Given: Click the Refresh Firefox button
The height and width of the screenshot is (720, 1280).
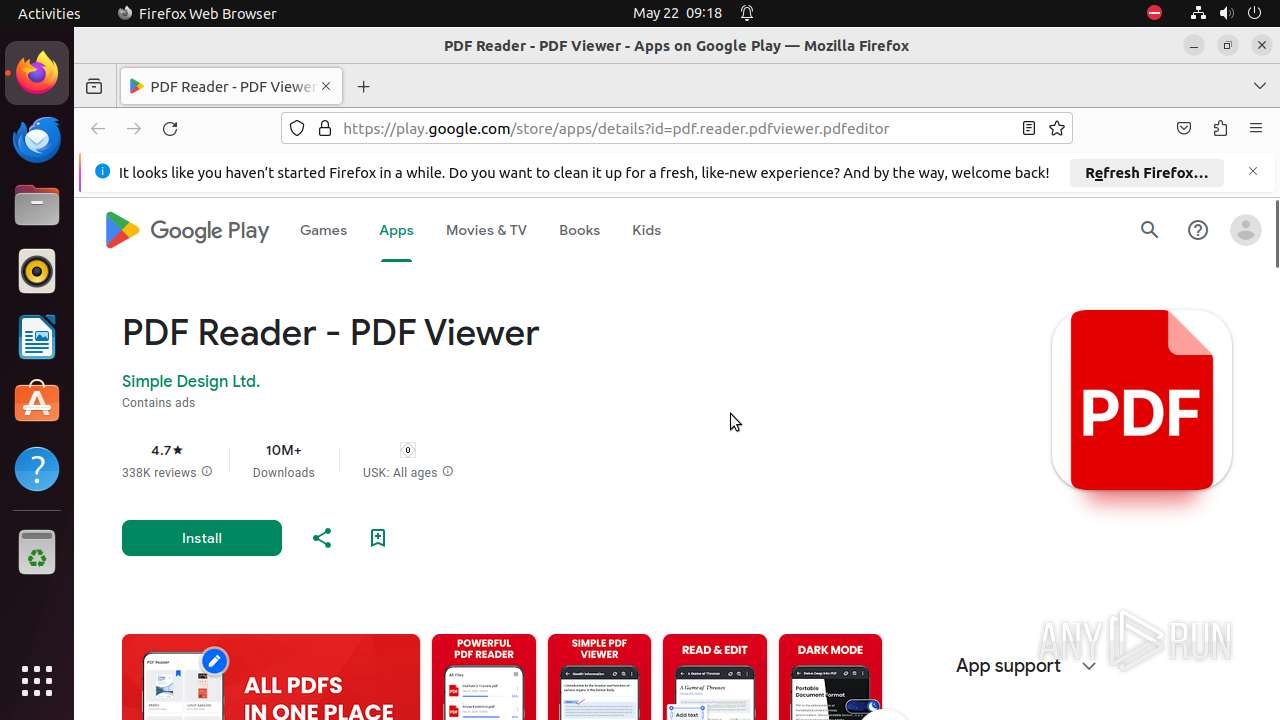Looking at the screenshot, I should (x=1147, y=173).
